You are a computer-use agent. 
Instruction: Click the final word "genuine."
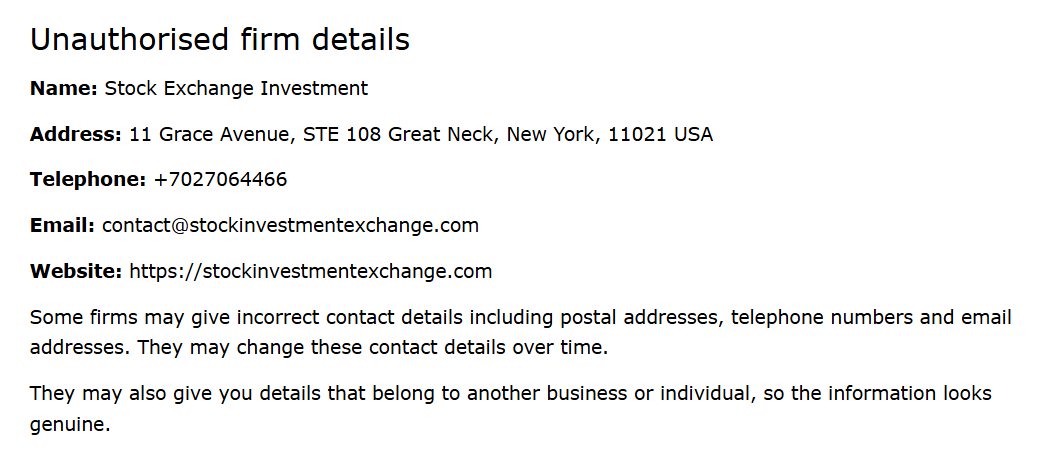tap(69, 425)
